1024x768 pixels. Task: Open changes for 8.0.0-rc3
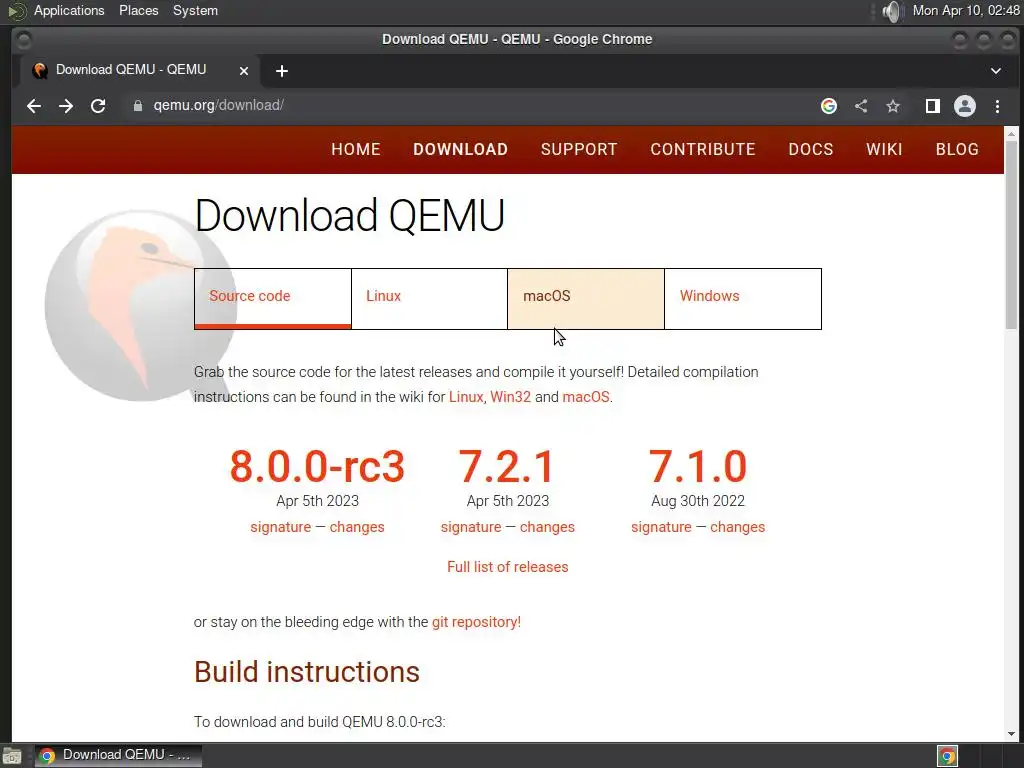tap(357, 527)
